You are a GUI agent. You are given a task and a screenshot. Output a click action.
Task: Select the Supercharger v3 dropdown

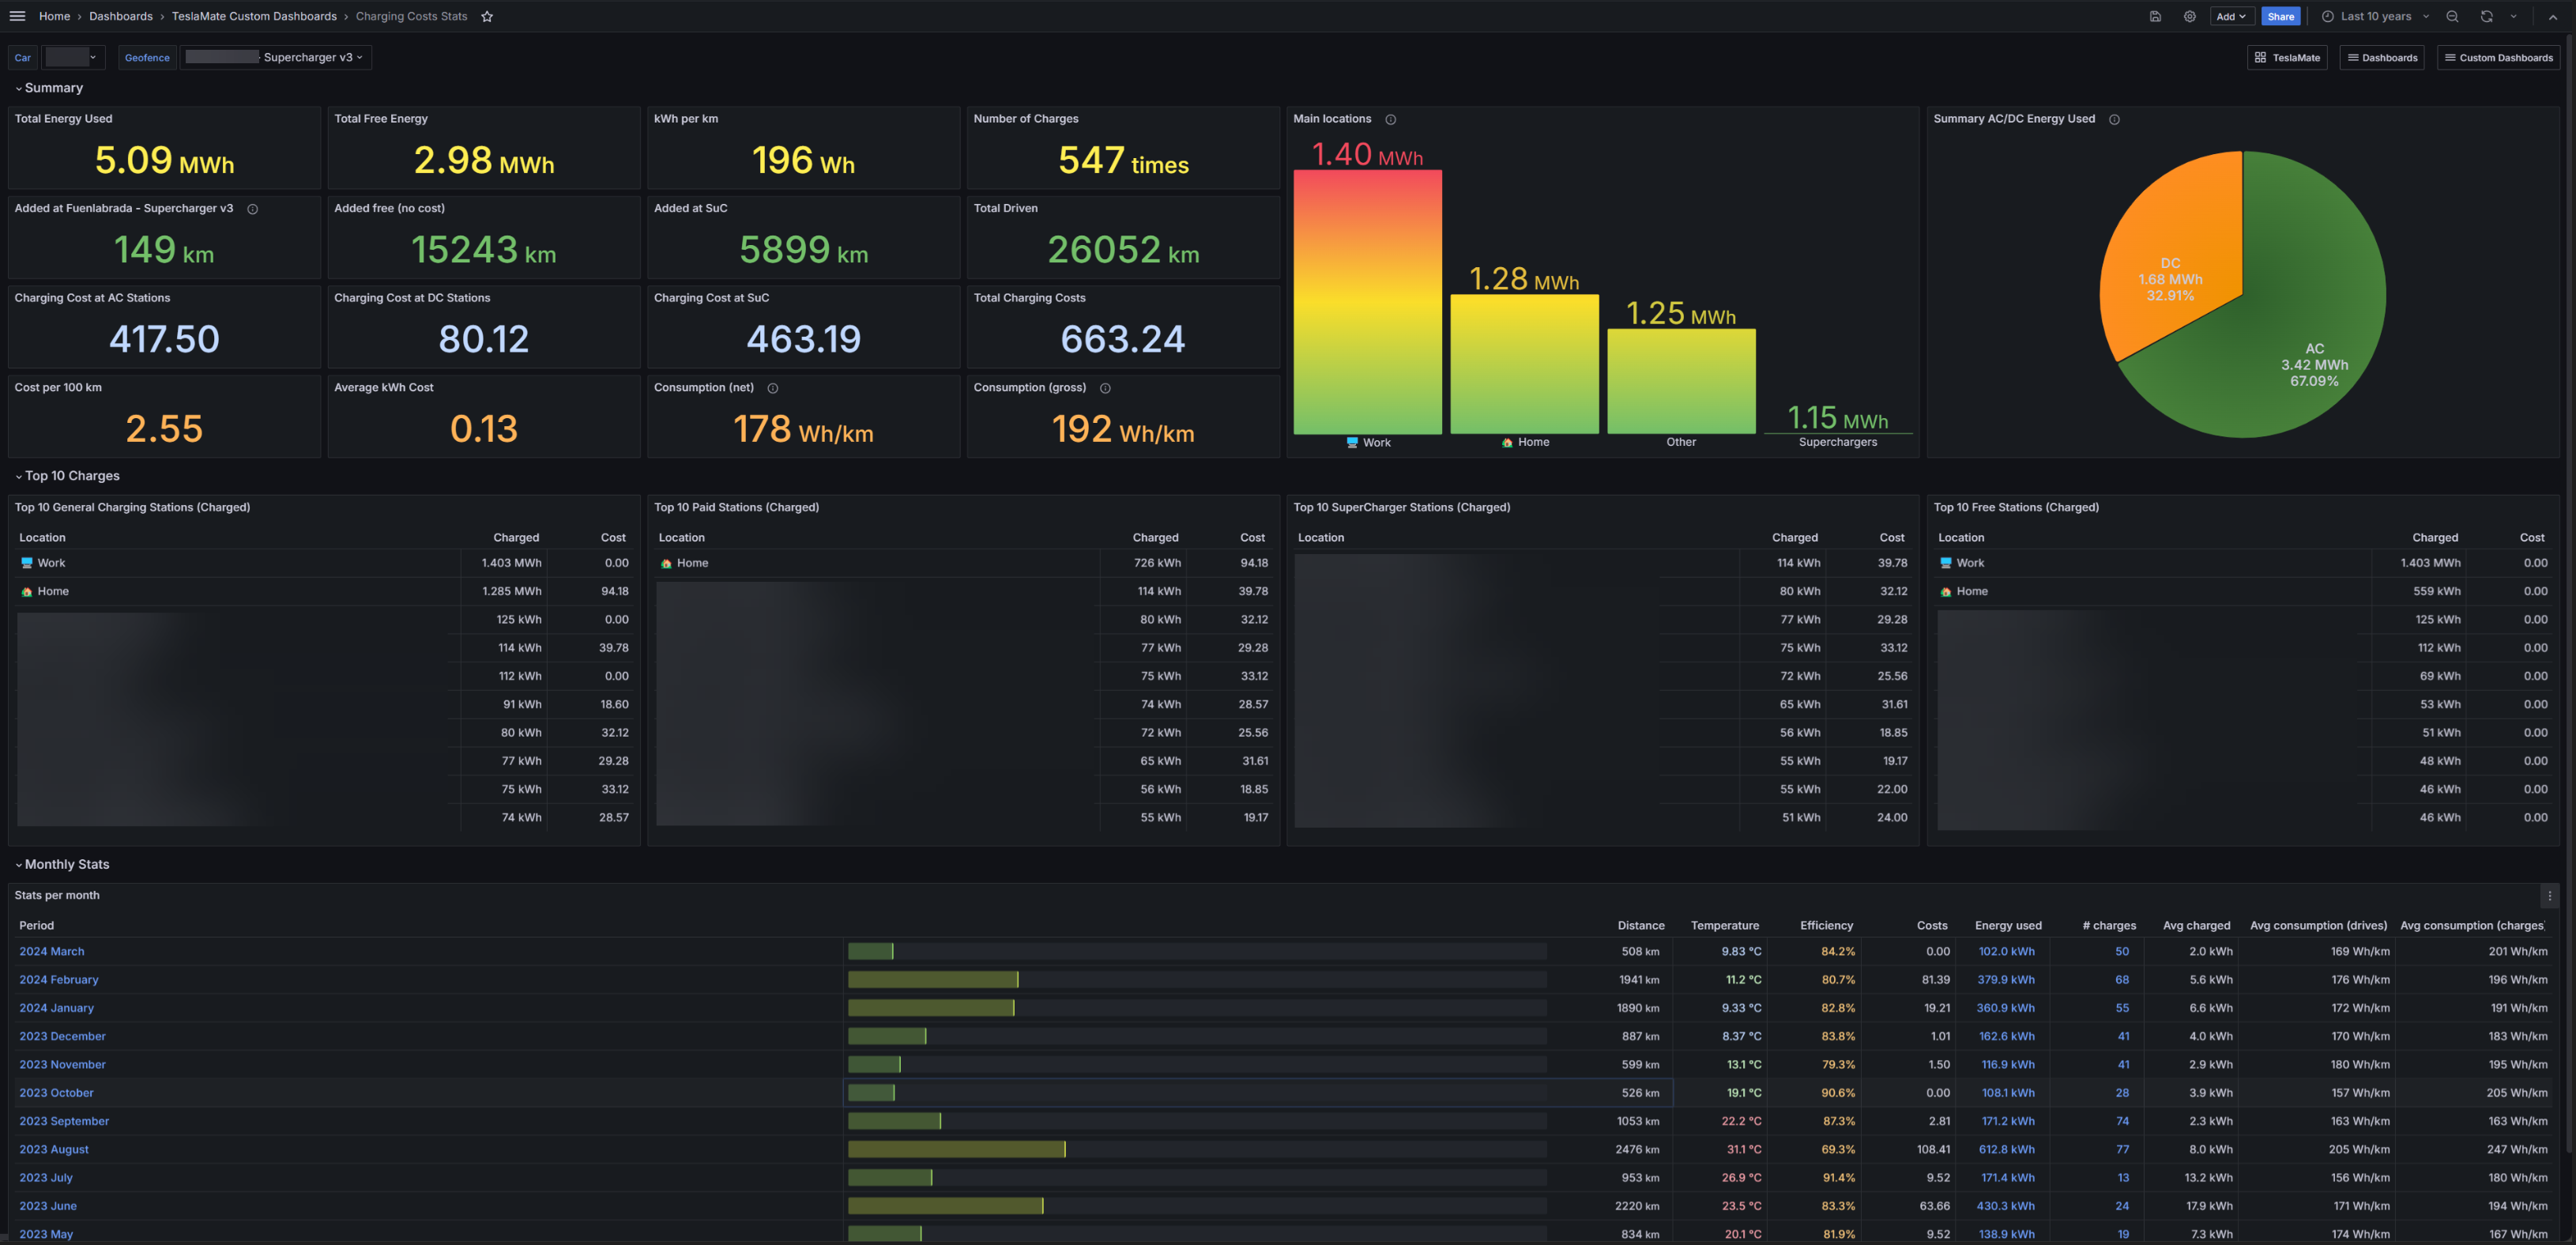click(x=311, y=59)
